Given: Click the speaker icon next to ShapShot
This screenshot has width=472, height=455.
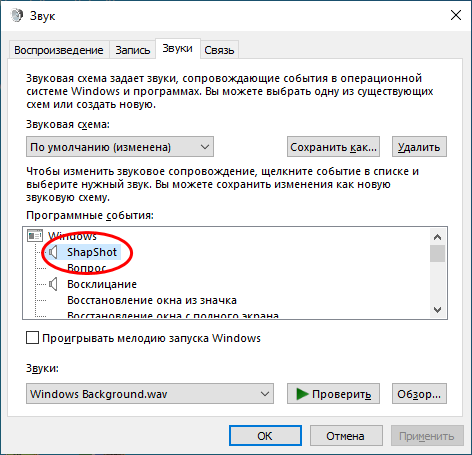Looking at the screenshot, I should (53, 252).
